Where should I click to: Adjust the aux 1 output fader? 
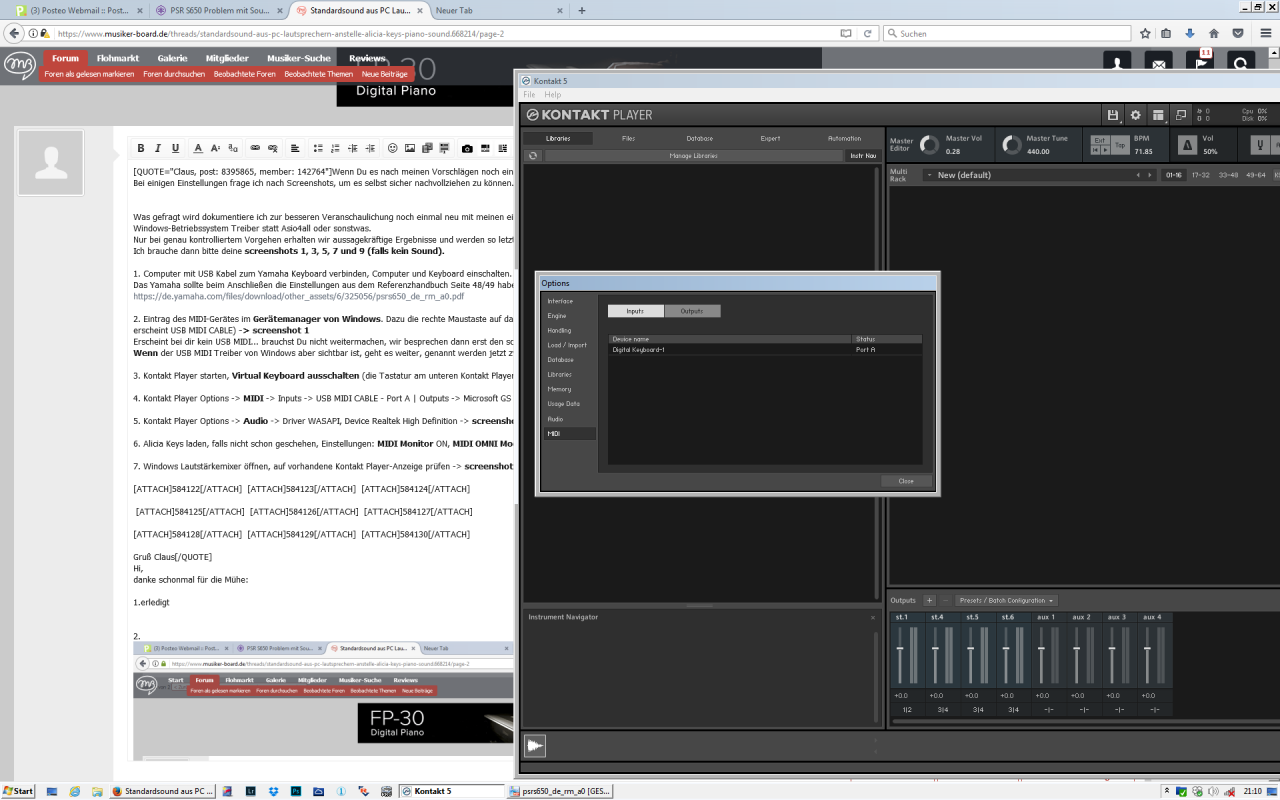point(1042,651)
